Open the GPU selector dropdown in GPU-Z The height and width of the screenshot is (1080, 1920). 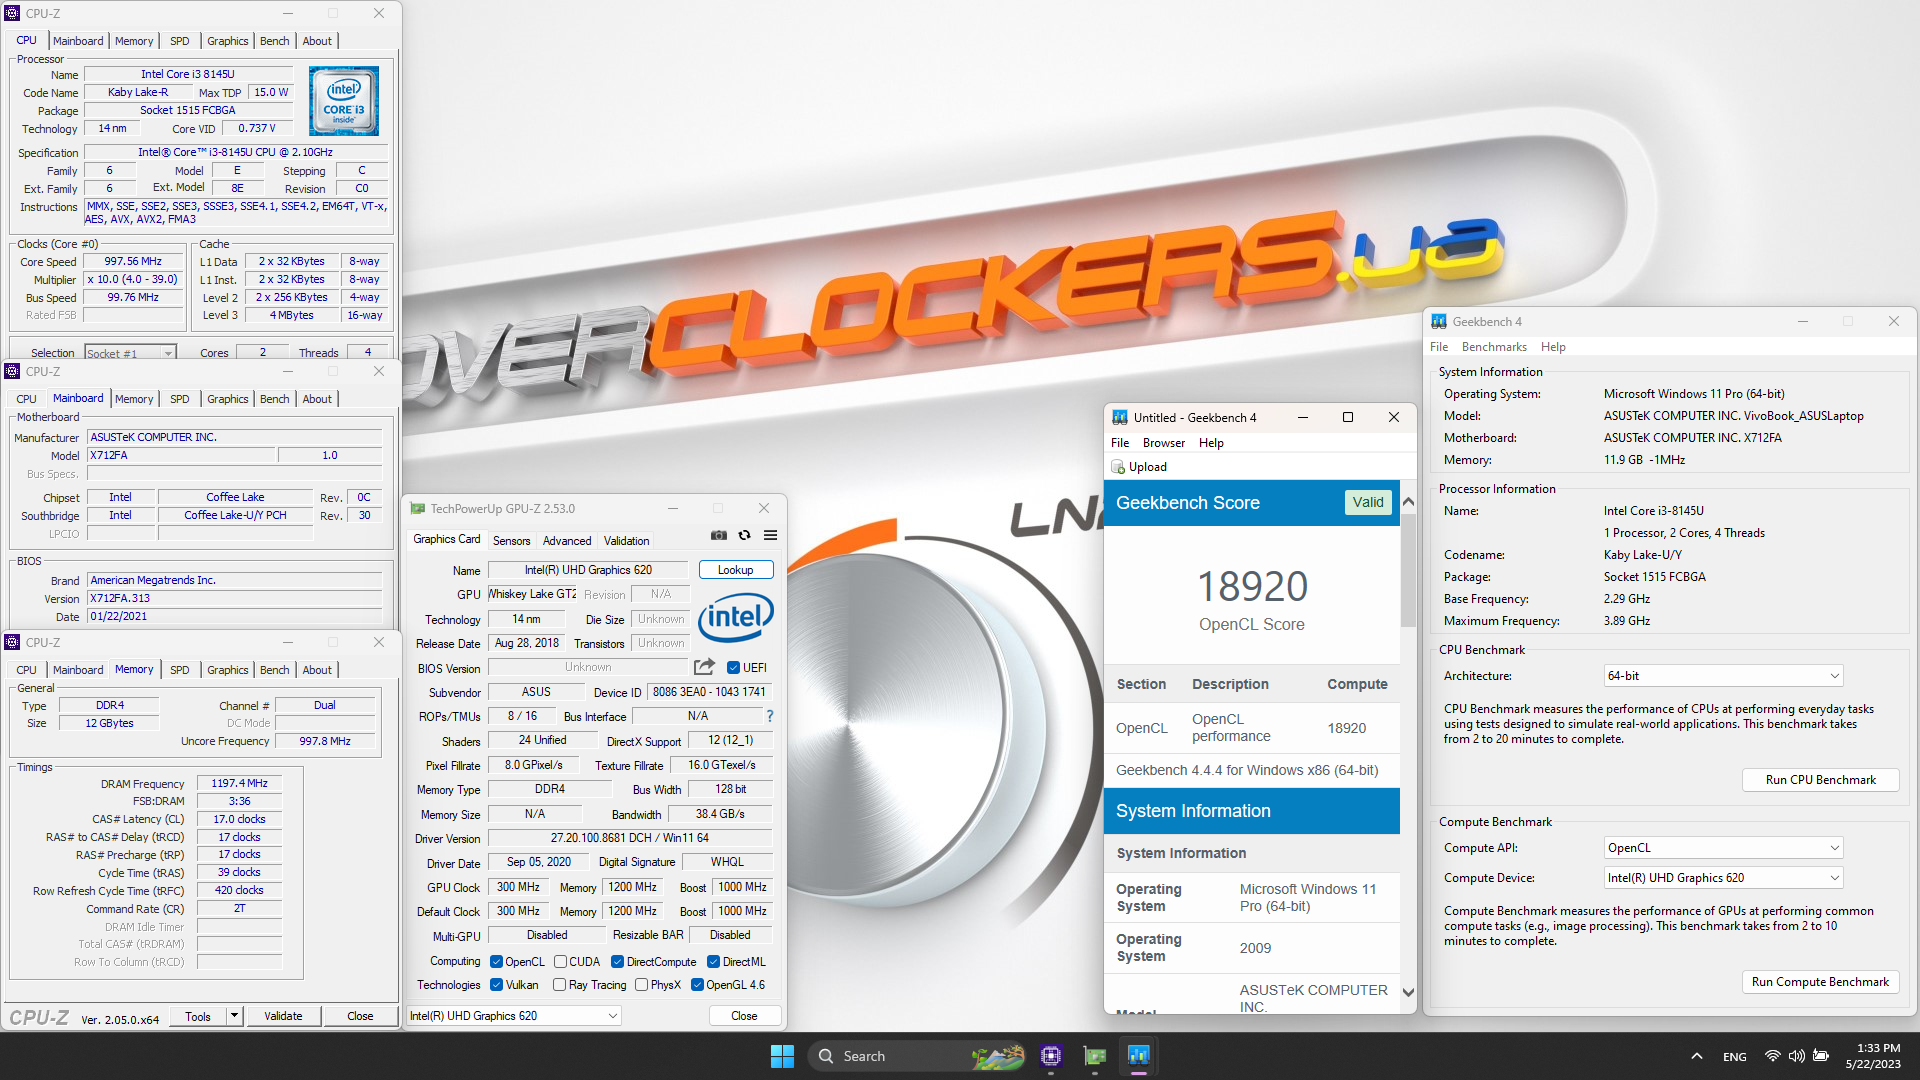click(514, 1016)
